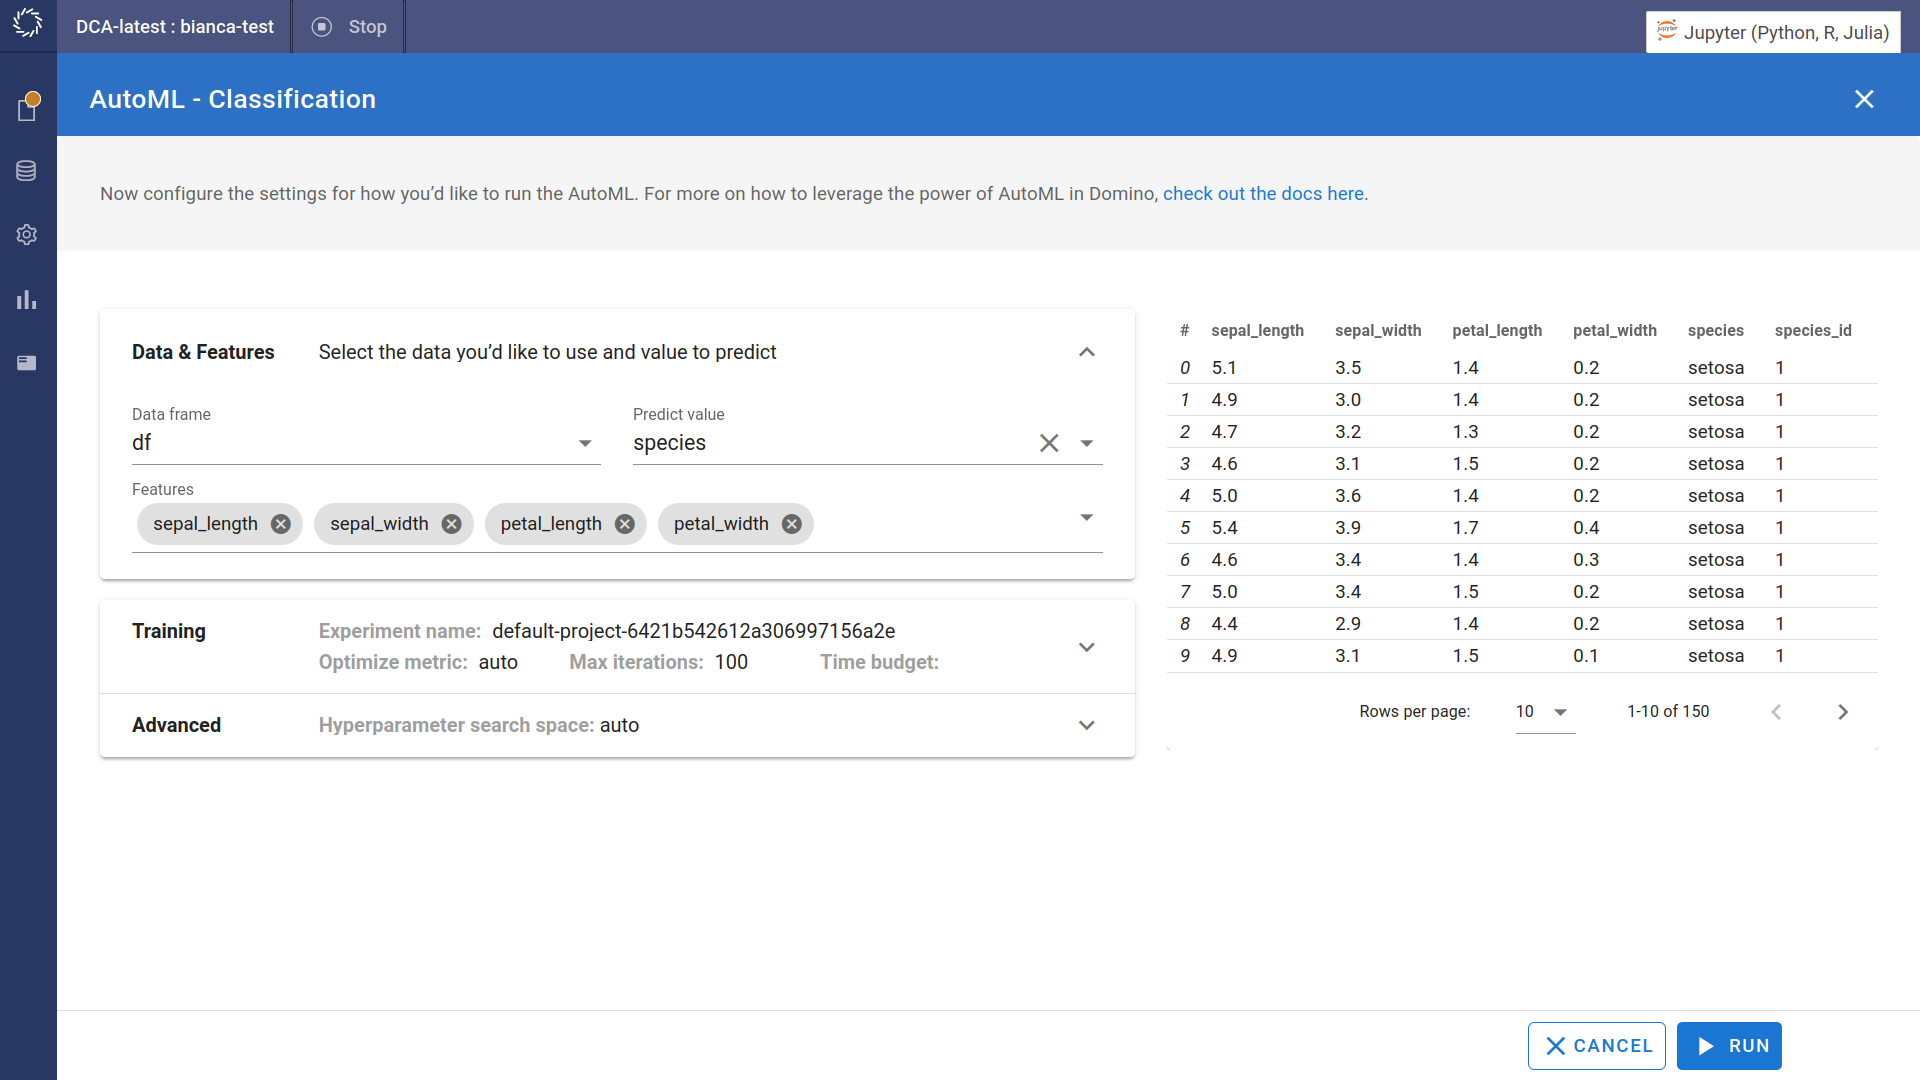The image size is (1920, 1080).
Task: Remove the sepal_width feature chip
Action: tap(452, 524)
